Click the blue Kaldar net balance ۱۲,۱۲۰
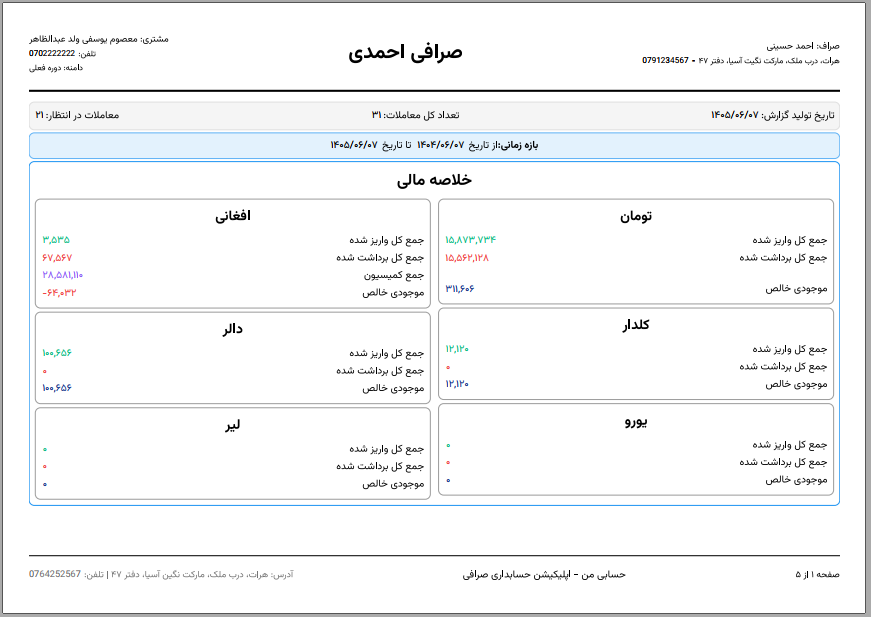This screenshot has width=871, height=617. coord(457,384)
